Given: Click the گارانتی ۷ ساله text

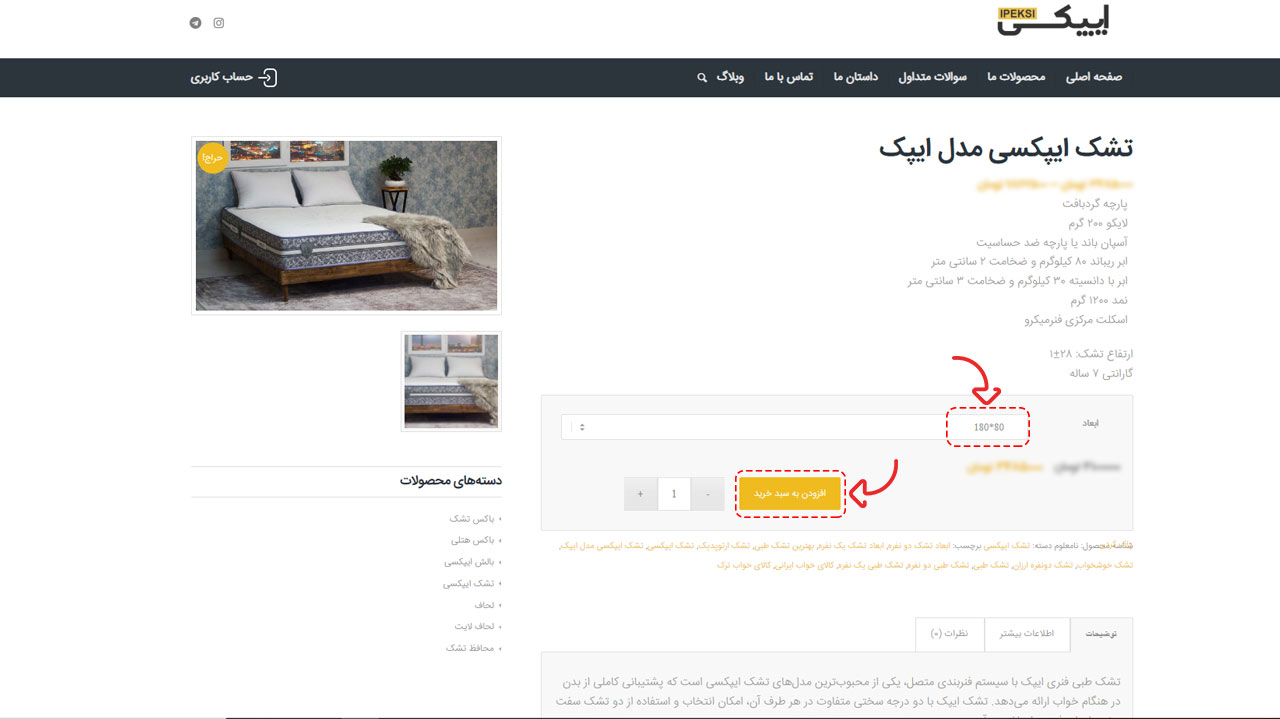Looking at the screenshot, I should [x=1101, y=373].
